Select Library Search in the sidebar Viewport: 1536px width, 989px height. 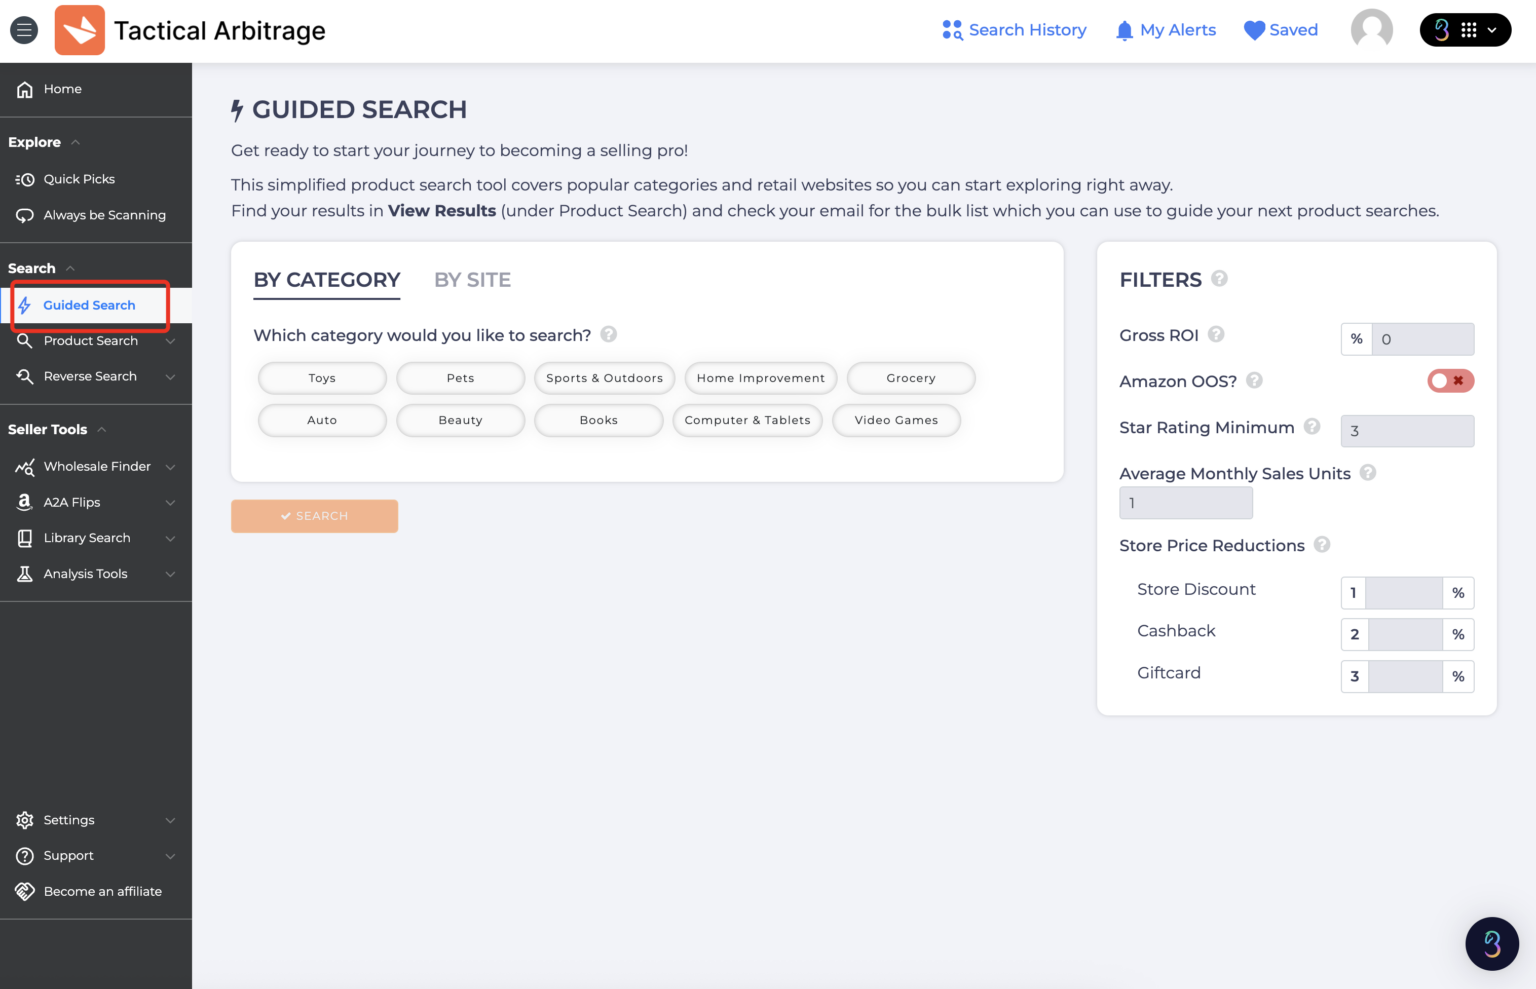87,537
